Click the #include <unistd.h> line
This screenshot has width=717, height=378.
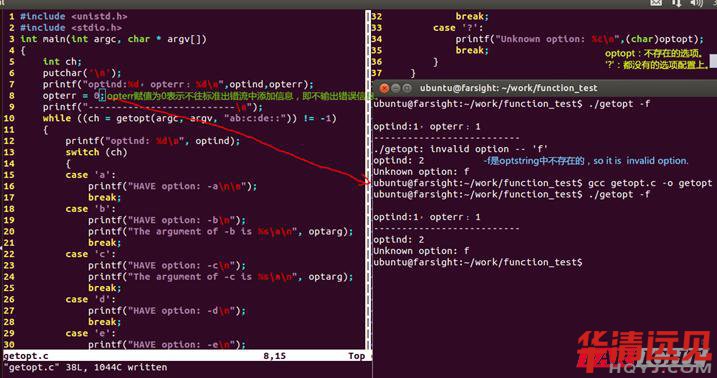pos(74,16)
